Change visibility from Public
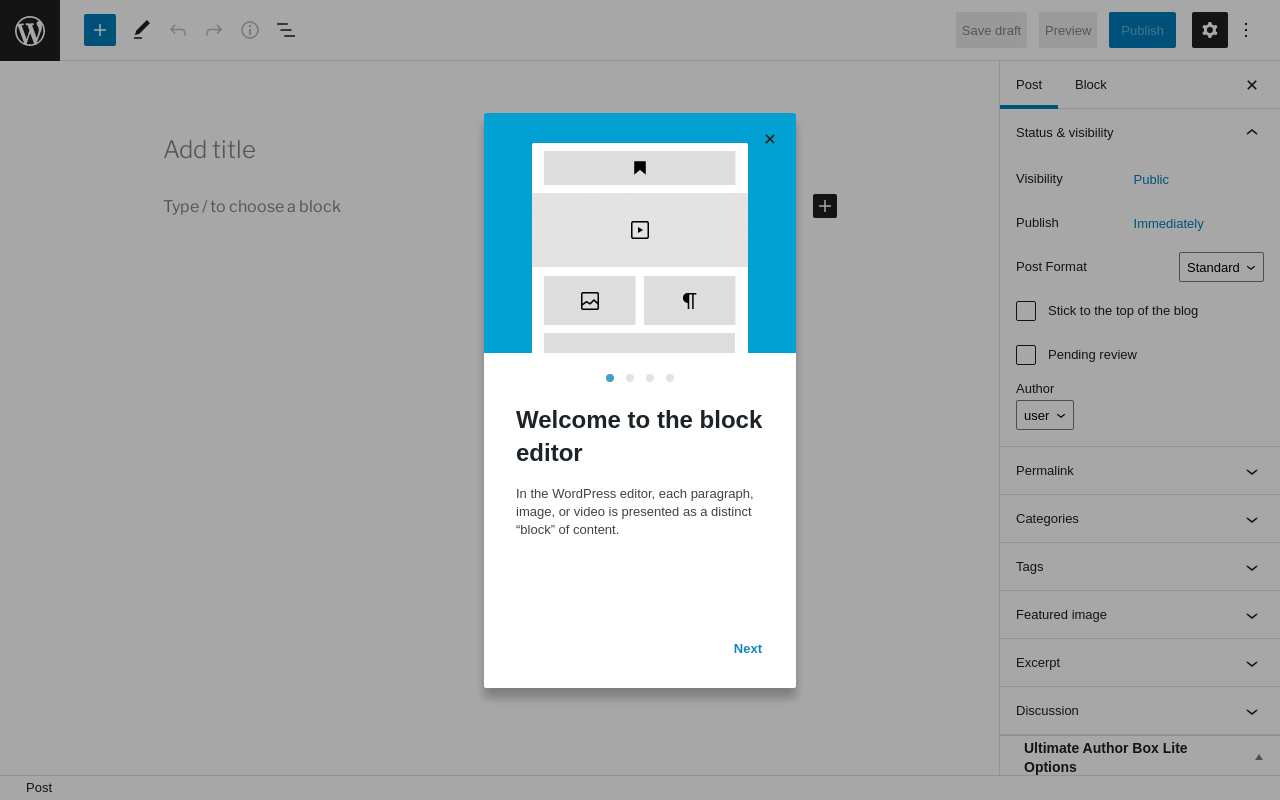This screenshot has width=1280, height=800. 1151,180
